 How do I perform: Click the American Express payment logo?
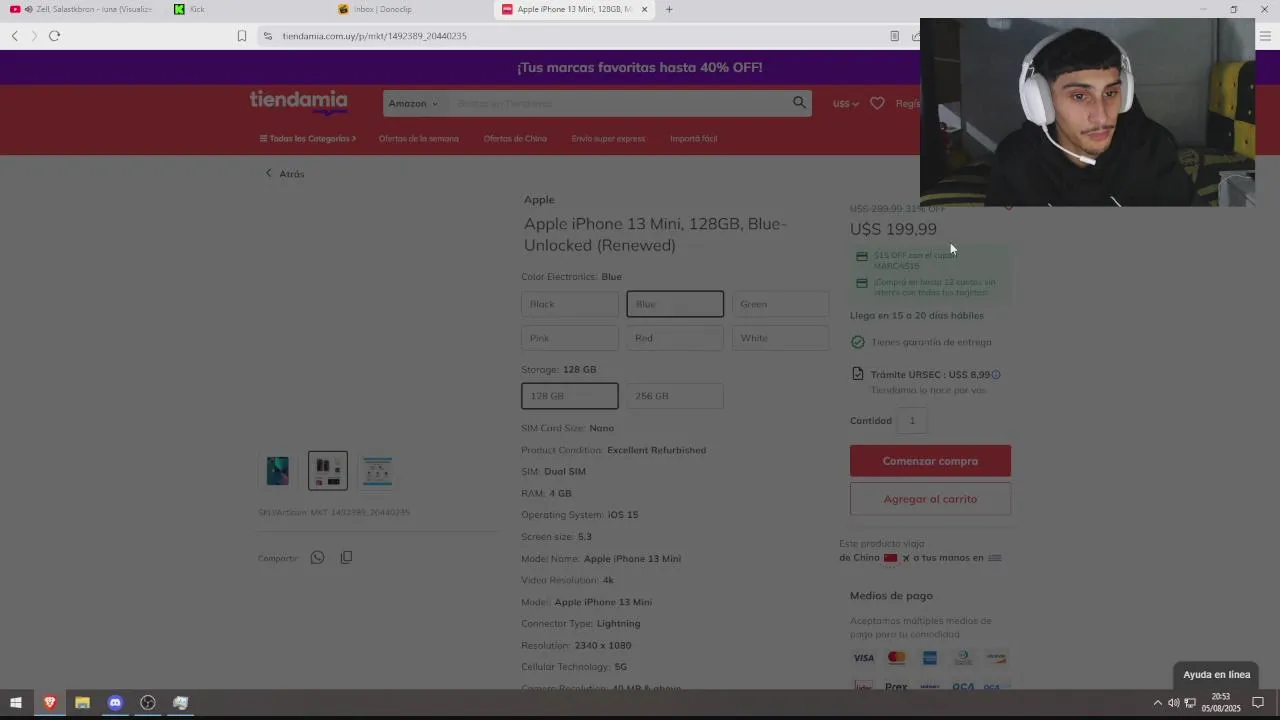click(x=929, y=658)
